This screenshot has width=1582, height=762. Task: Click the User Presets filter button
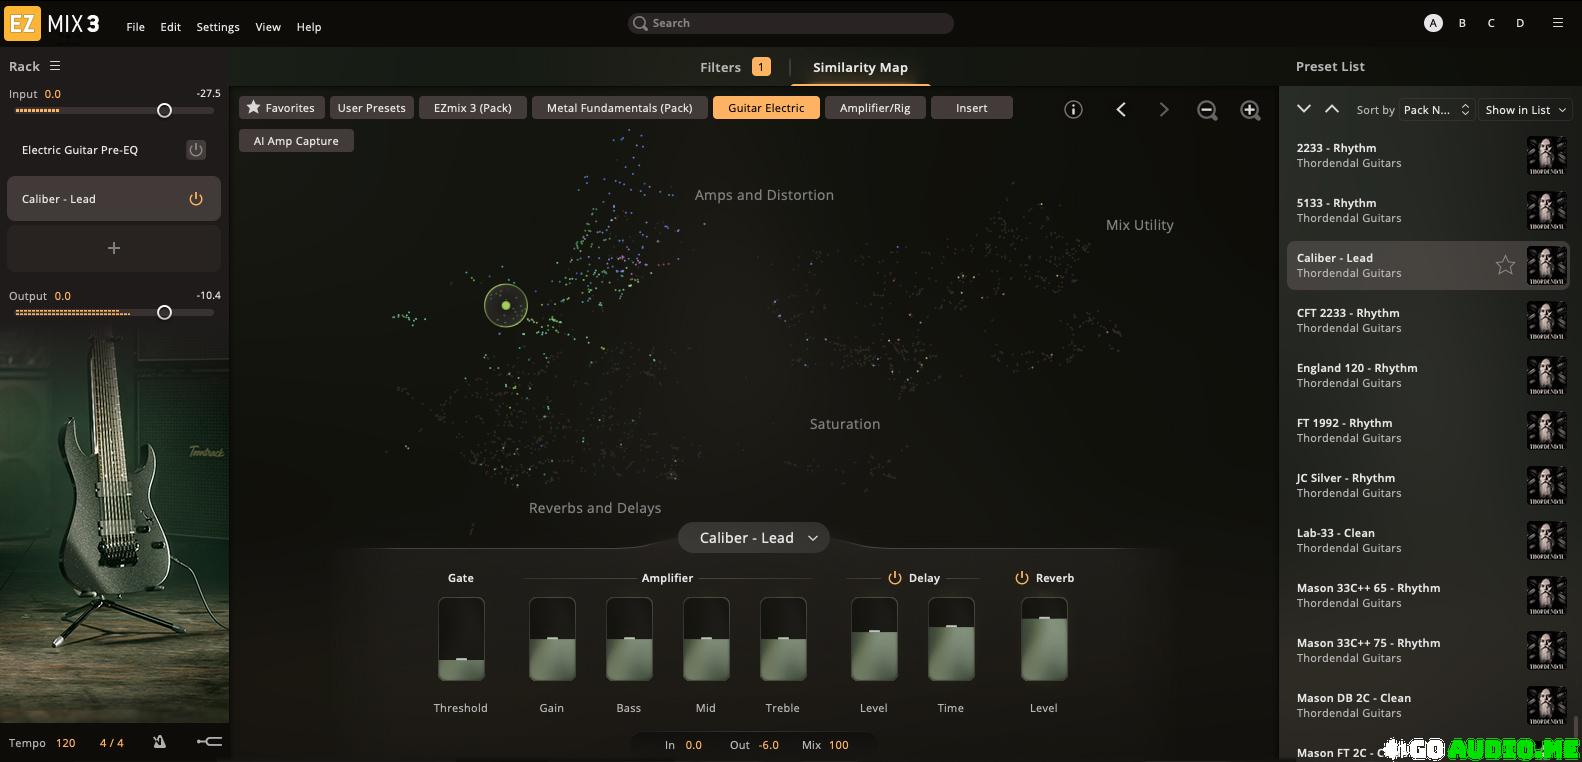372,108
